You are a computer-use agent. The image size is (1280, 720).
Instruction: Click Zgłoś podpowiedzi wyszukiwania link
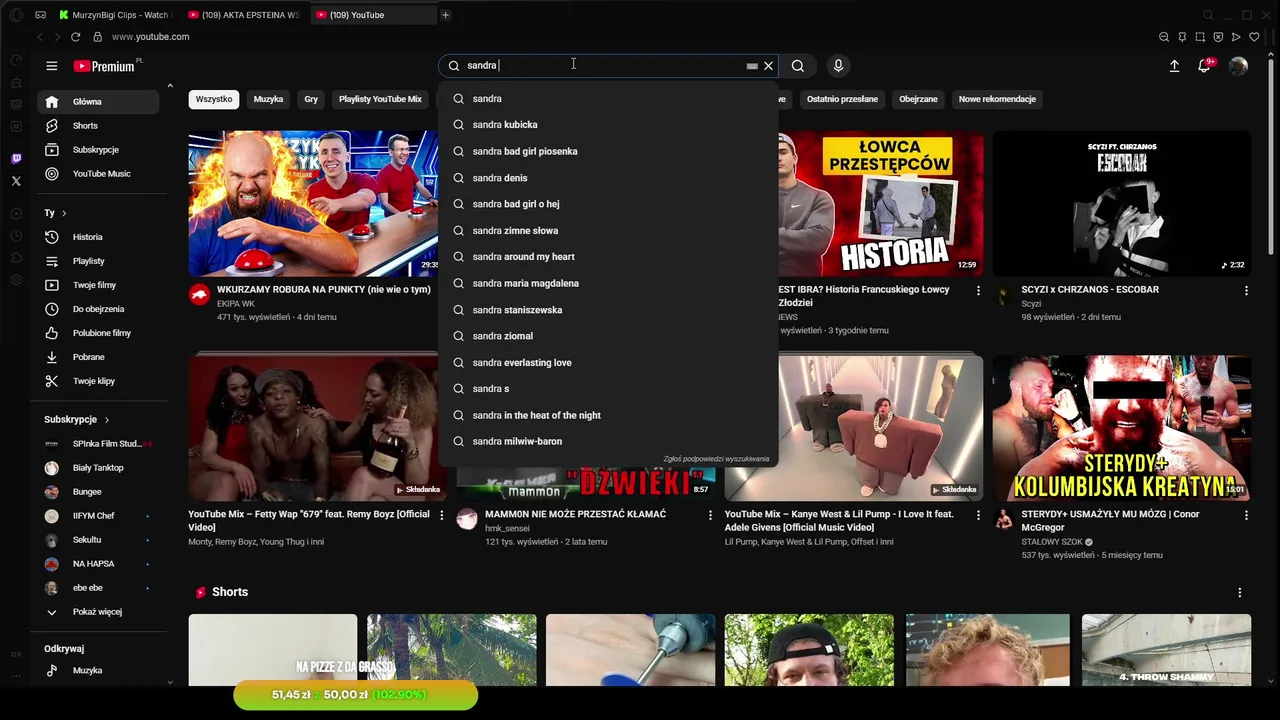click(x=716, y=459)
